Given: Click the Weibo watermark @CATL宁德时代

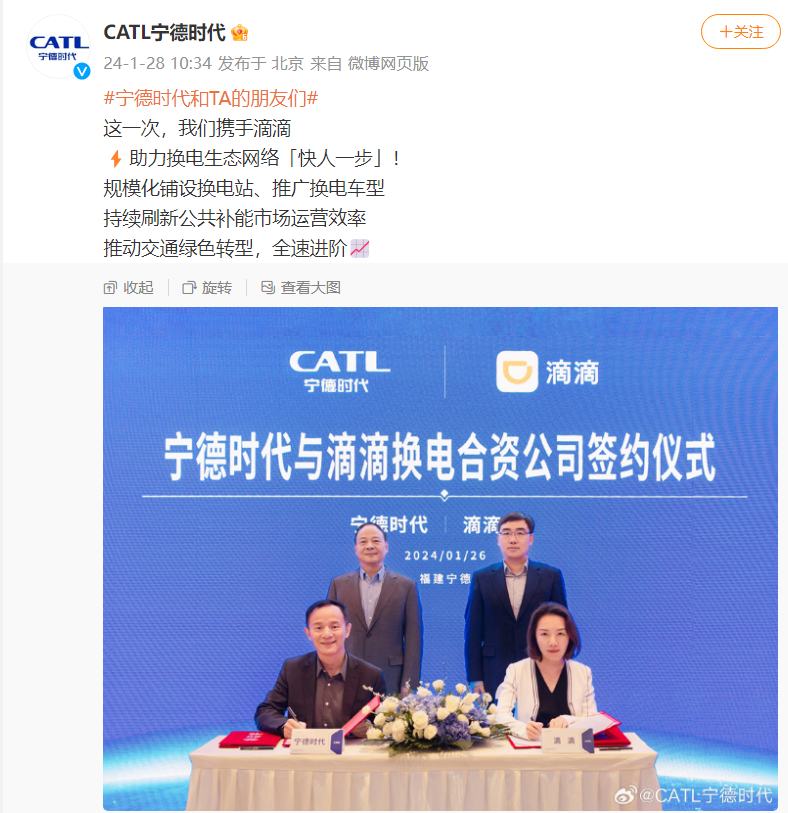Looking at the screenshot, I should (694, 795).
